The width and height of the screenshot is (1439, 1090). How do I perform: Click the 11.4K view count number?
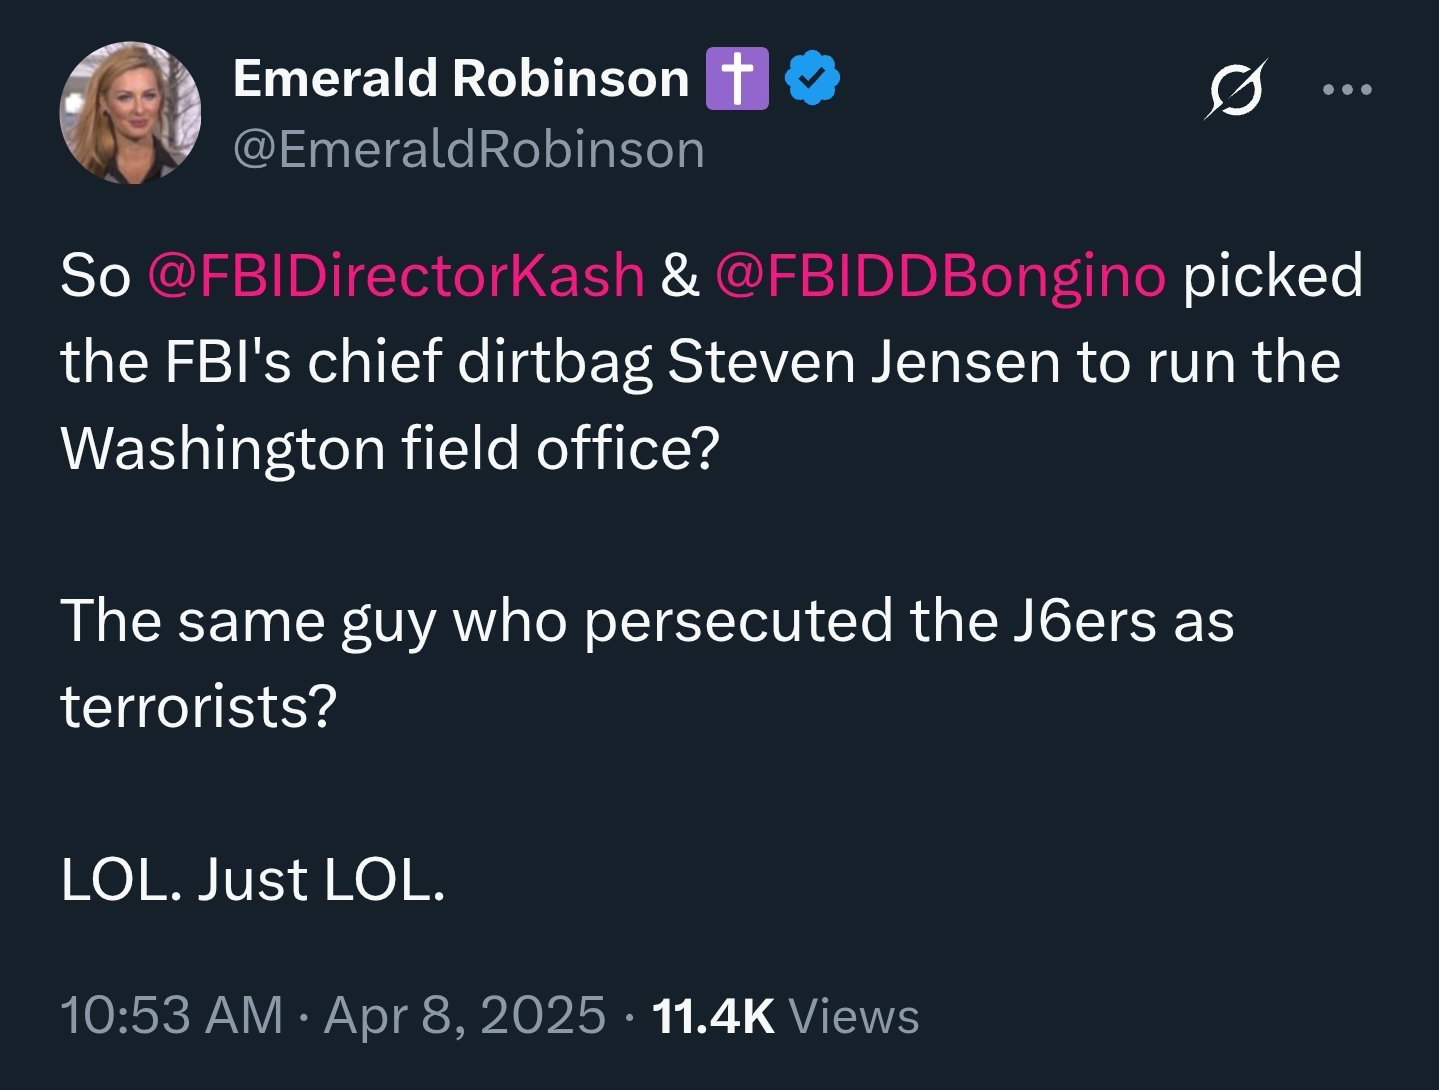713,1016
